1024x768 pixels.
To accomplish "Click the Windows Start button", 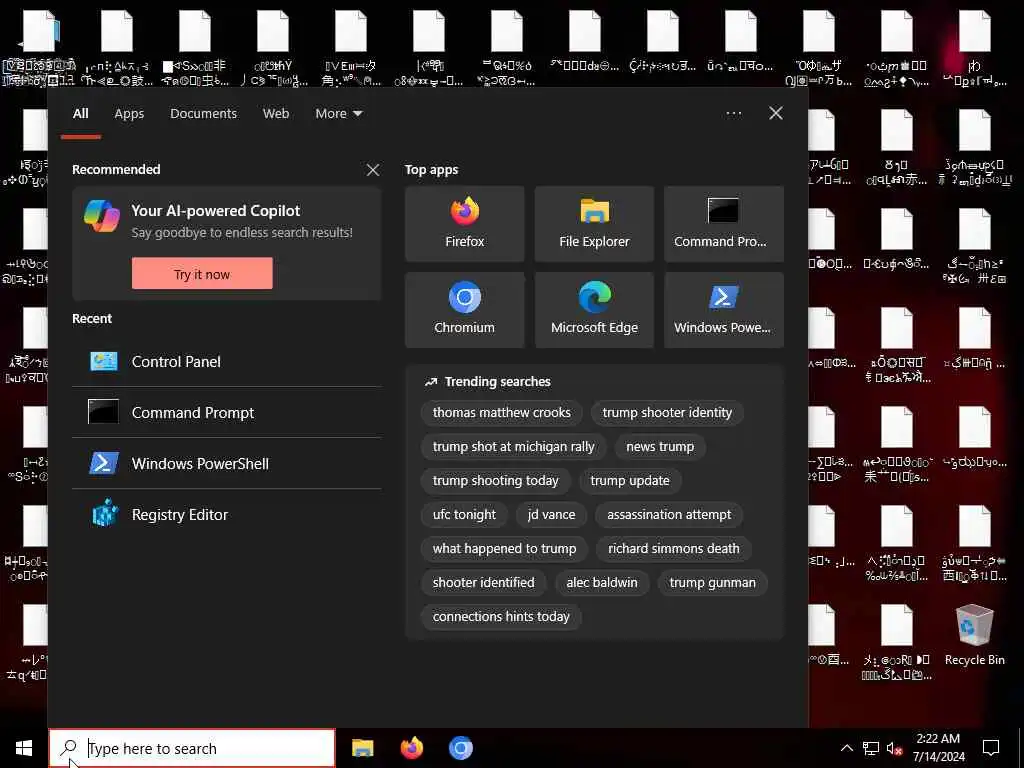I will [24, 748].
